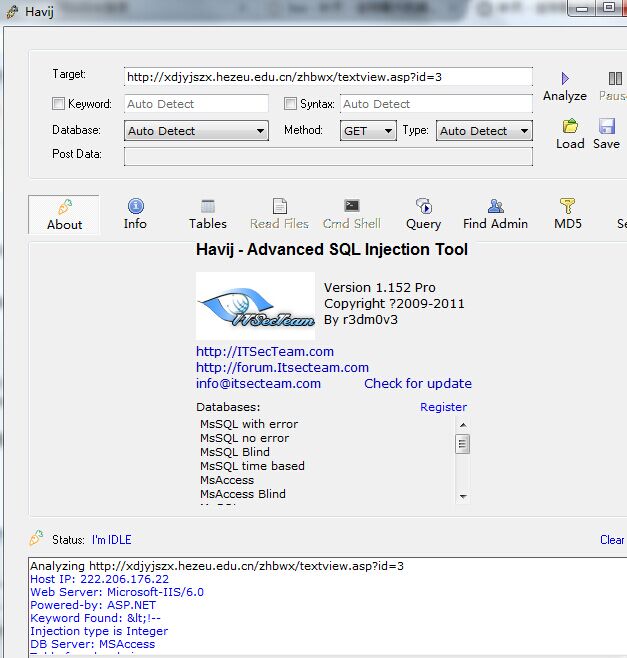
Task: Select 'MsSQL with error' in the list
Action: pyautogui.click(x=249, y=424)
